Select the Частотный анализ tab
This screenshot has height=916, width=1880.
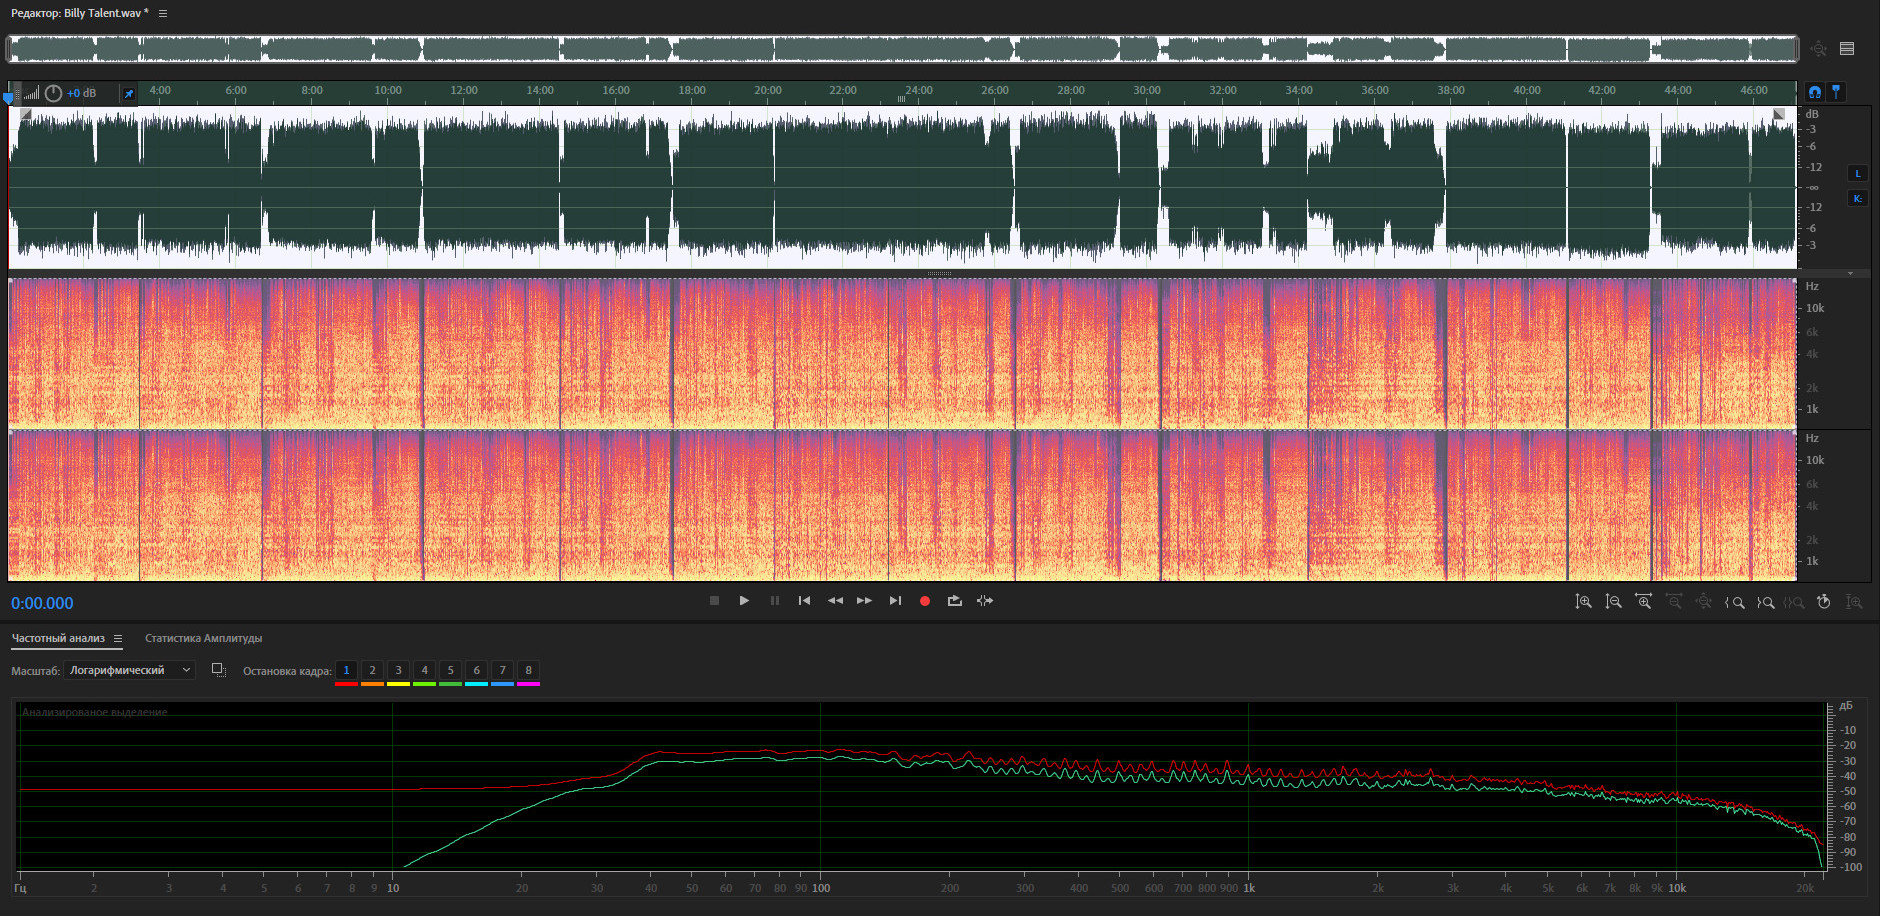tap(58, 638)
